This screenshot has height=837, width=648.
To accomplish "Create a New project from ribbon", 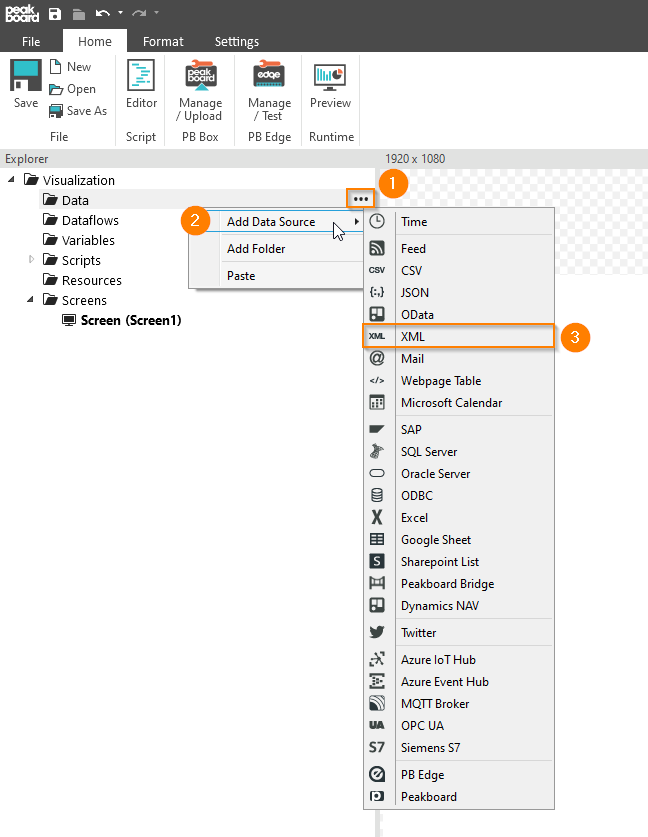I will tap(70, 67).
